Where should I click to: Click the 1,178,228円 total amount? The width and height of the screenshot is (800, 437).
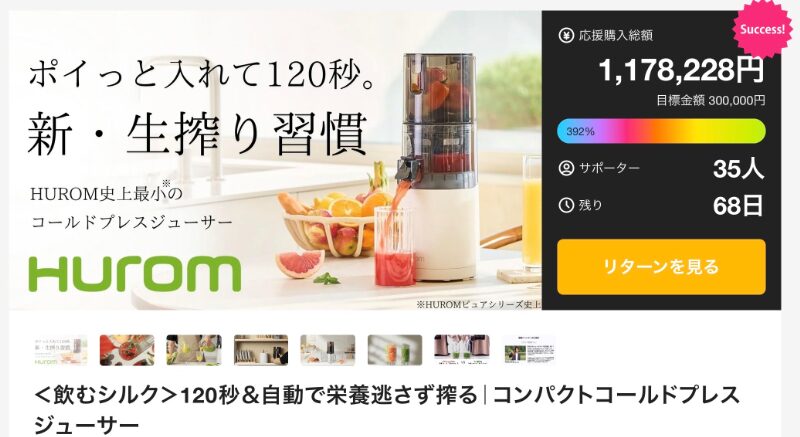tap(682, 70)
